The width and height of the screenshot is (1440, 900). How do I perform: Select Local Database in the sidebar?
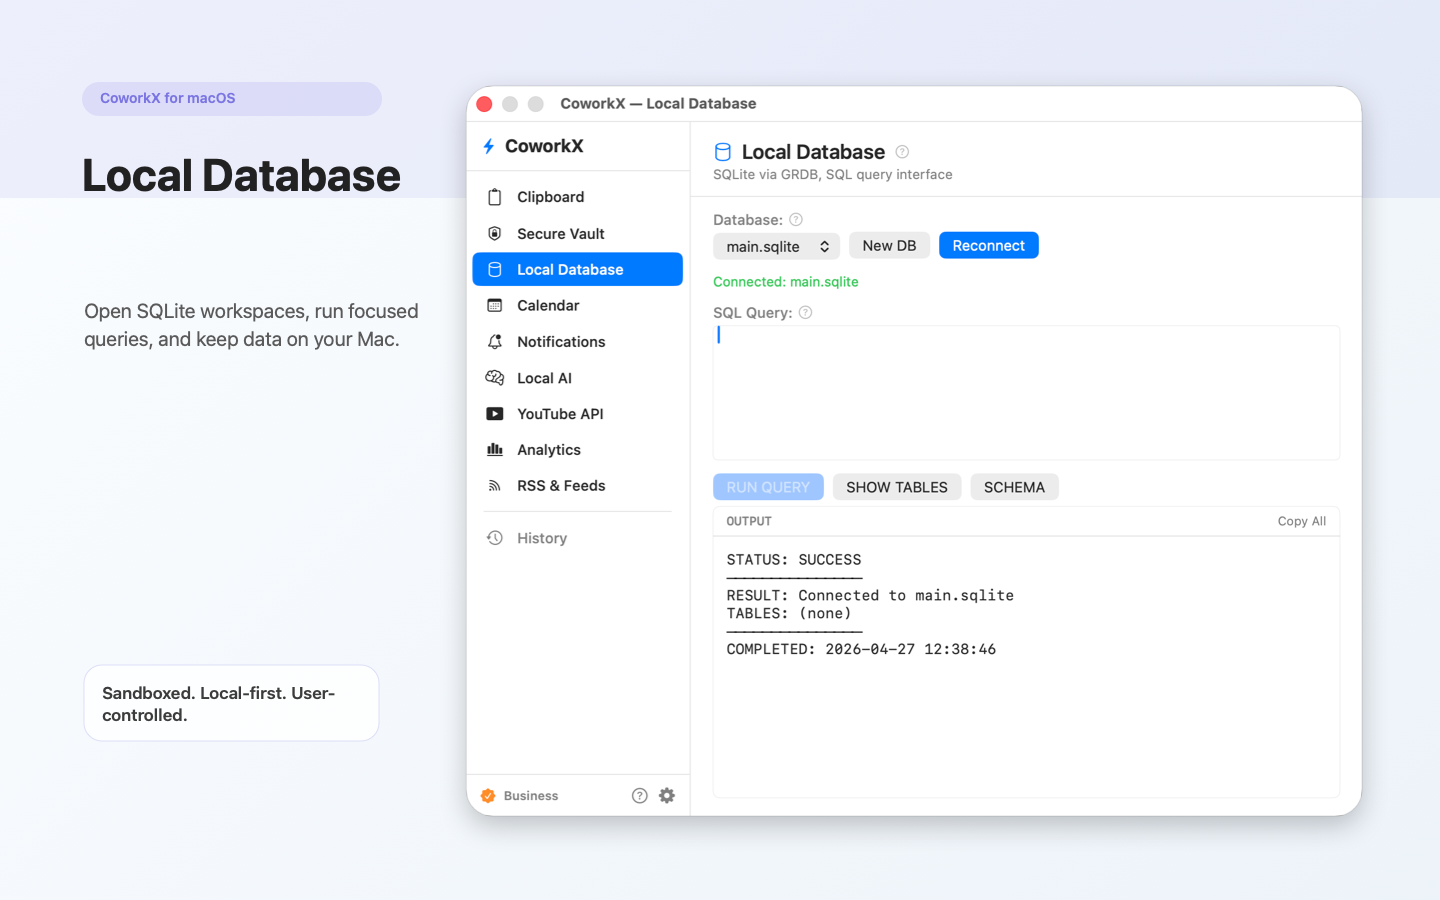(x=578, y=269)
